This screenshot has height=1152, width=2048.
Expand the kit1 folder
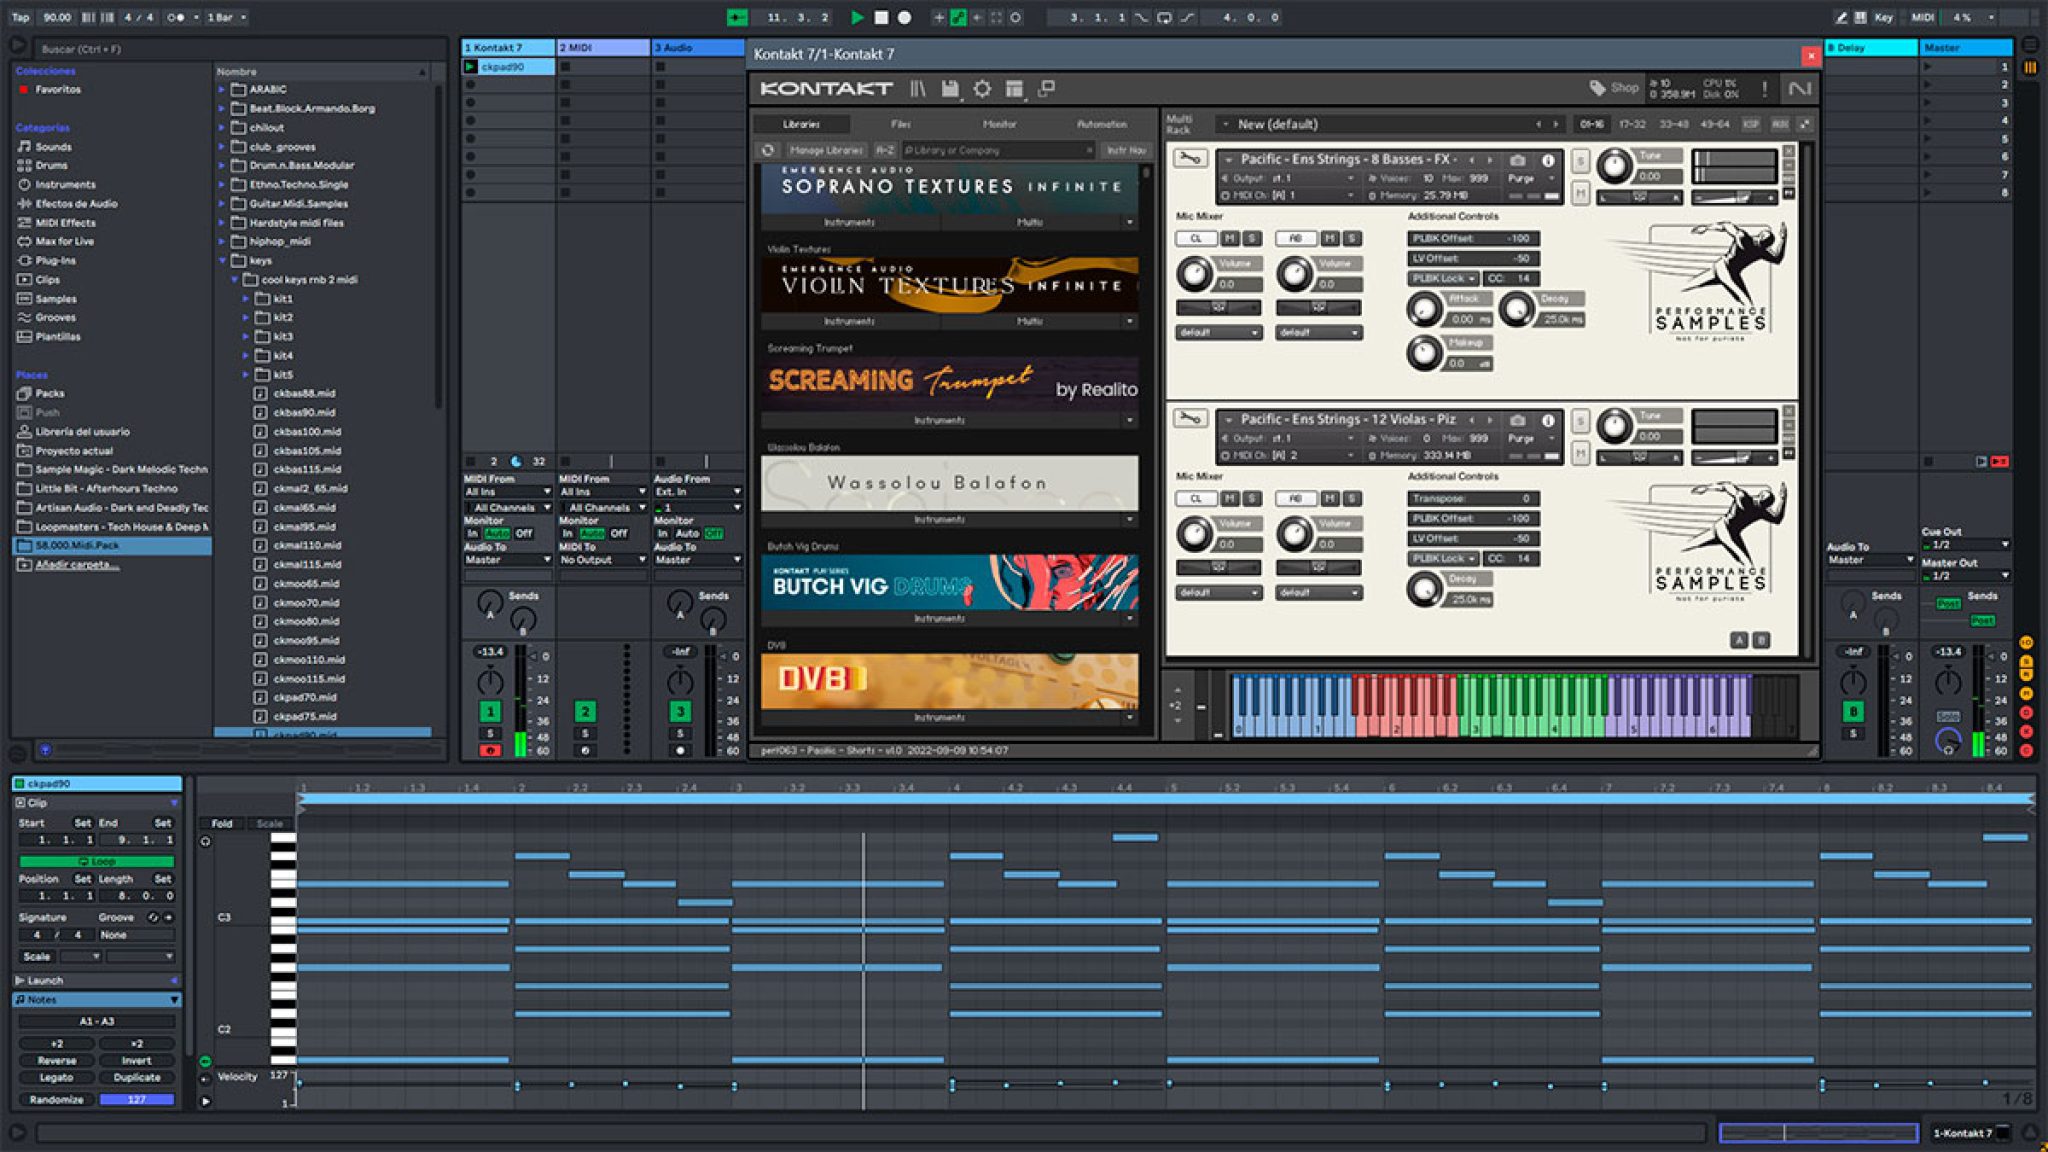(246, 298)
